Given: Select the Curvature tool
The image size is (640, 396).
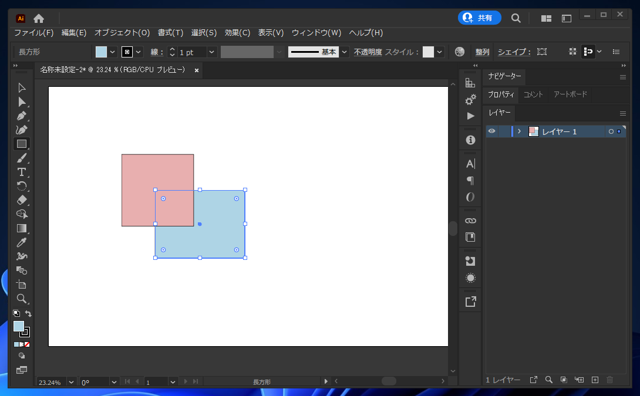Looking at the screenshot, I should click(x=22, y=130).
